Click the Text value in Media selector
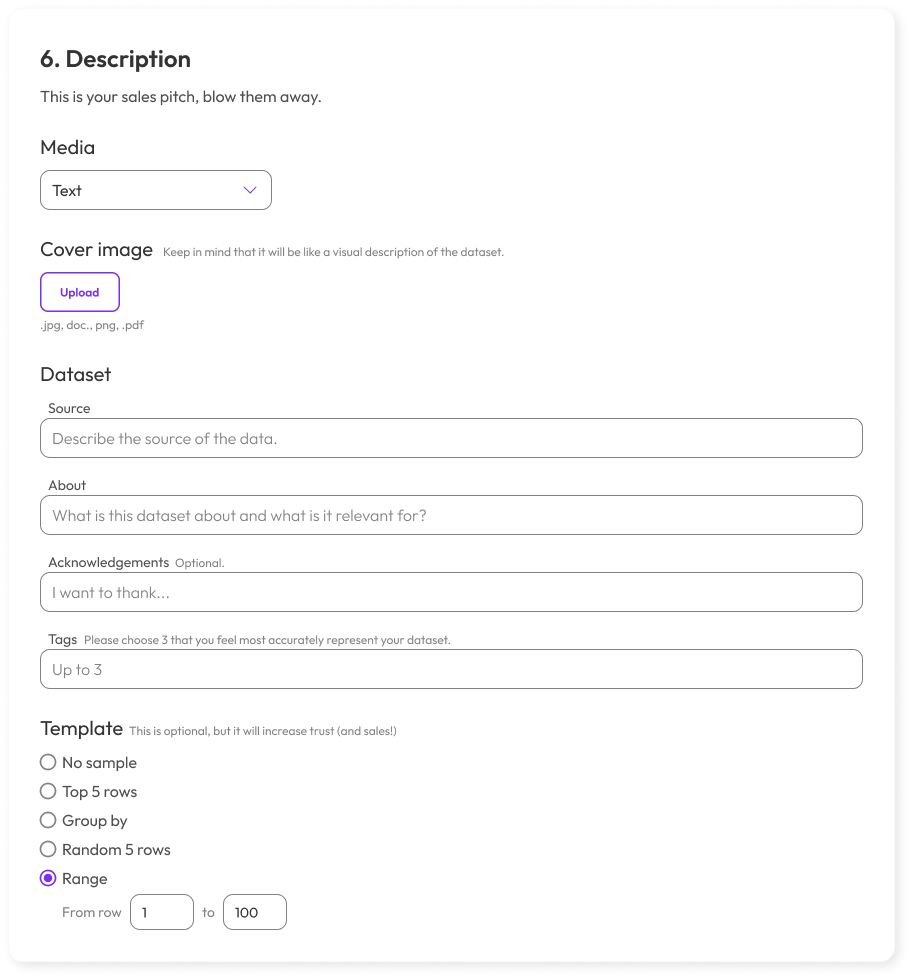Screen dimensions: 911x978 pos(68,190)
